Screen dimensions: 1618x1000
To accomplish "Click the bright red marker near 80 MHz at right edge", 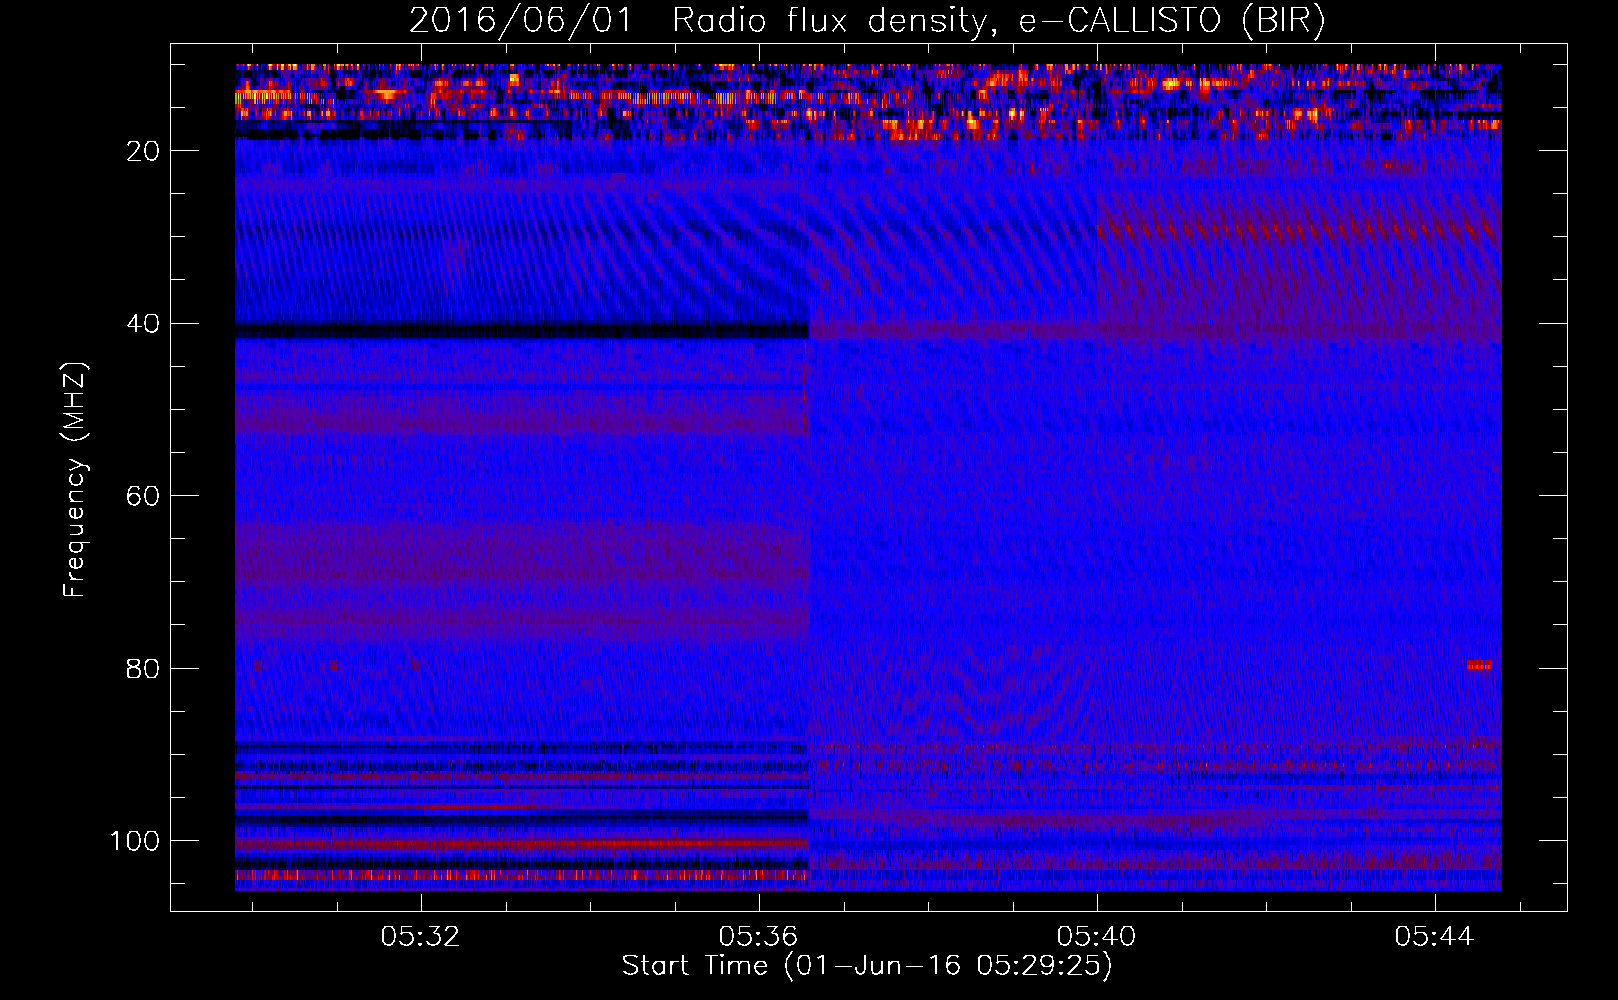I will (x=1479, y=665).
